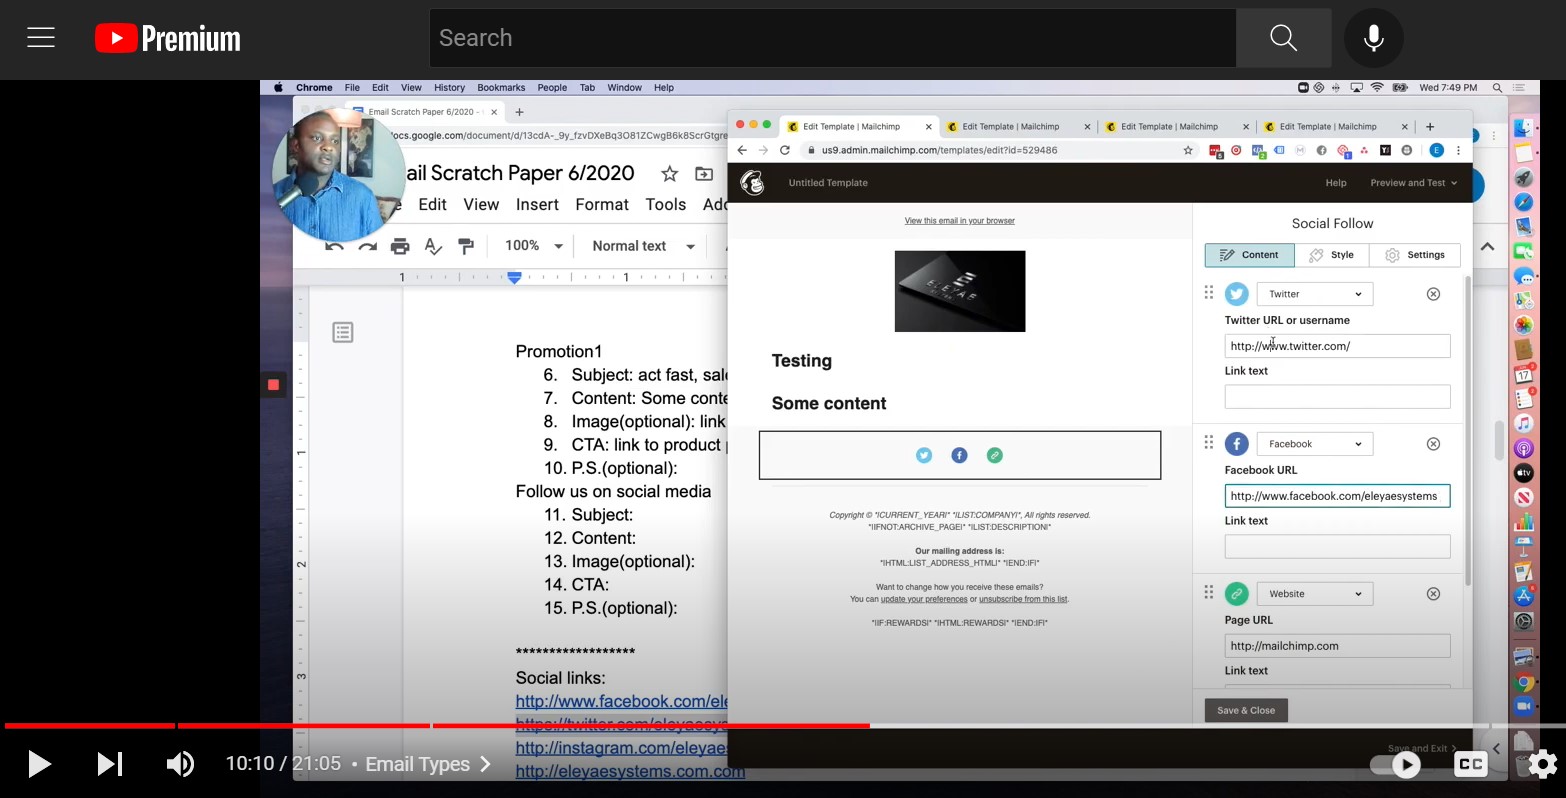This screenshot has height=798, width=1566.
Task: Grab the Website row drag handle
Action: click(1209, 592)
